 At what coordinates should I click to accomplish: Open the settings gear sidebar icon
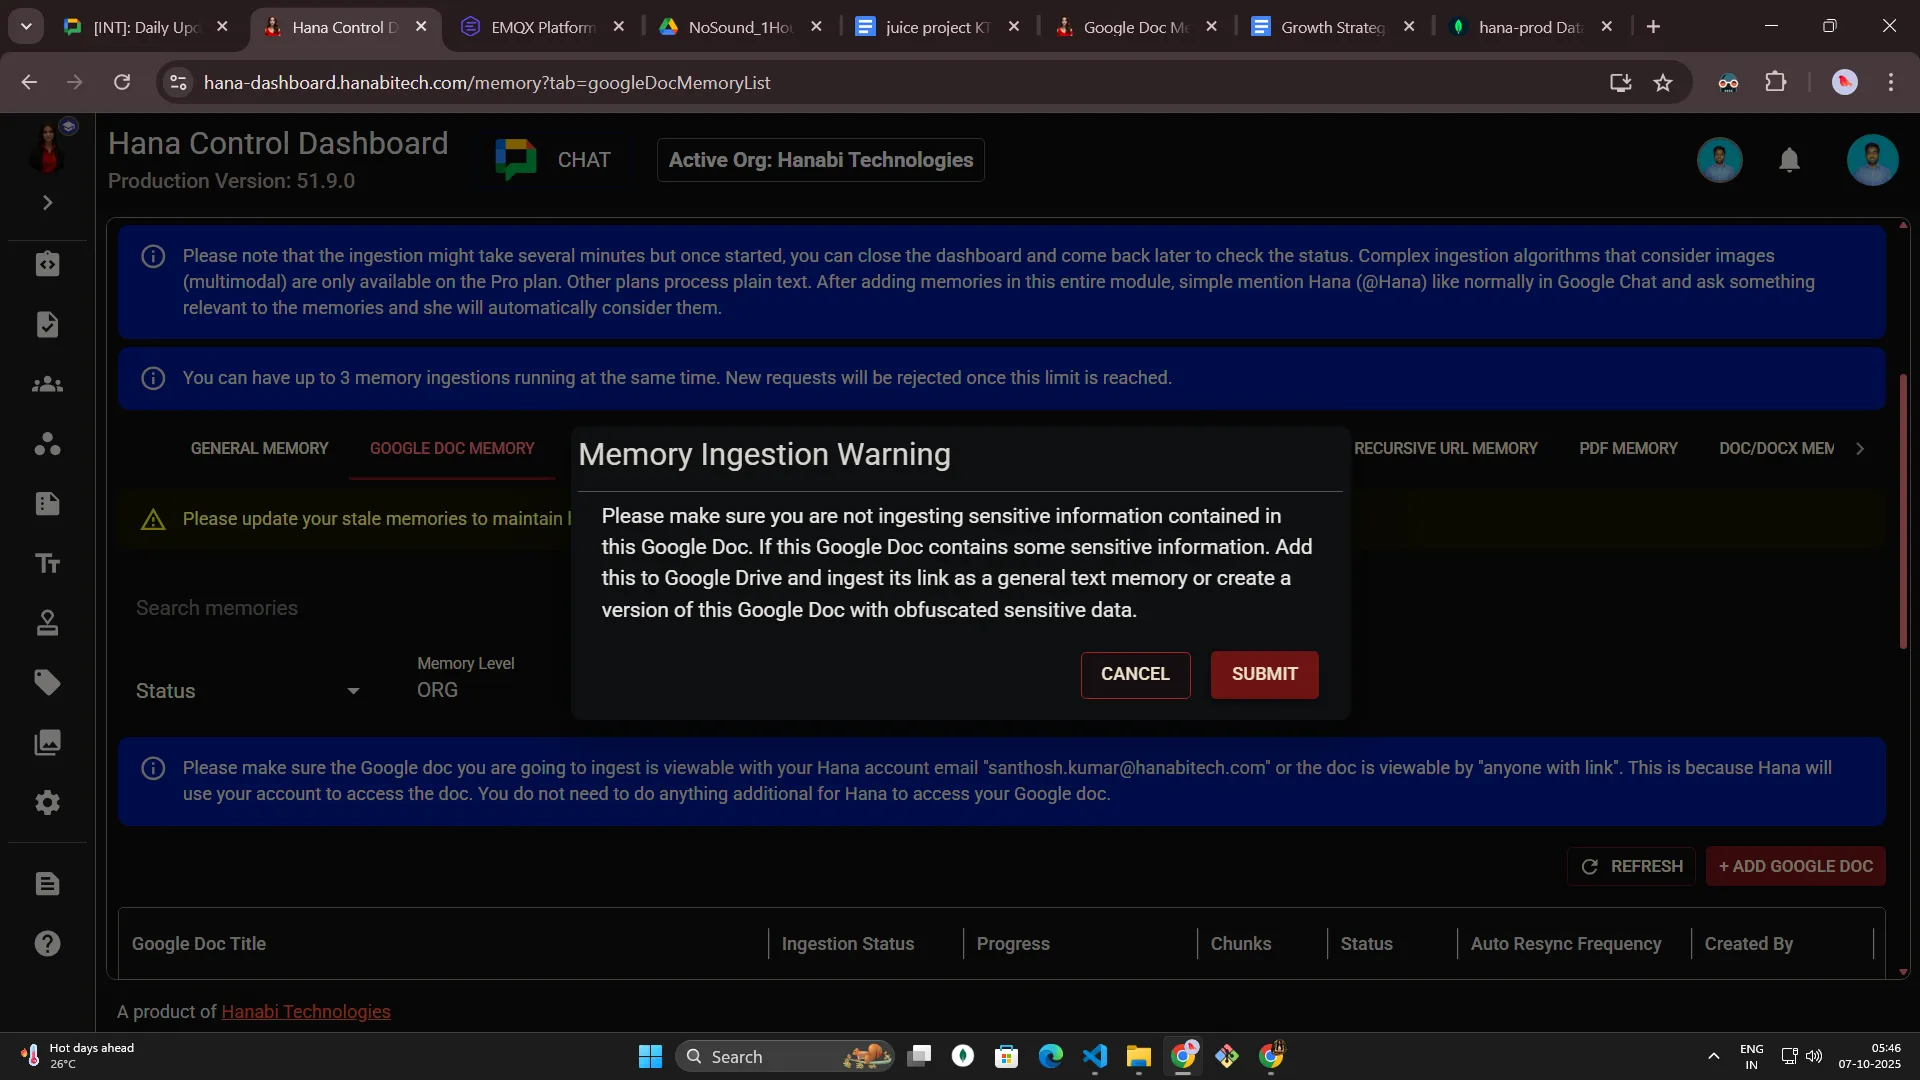[x=47, y=803]
